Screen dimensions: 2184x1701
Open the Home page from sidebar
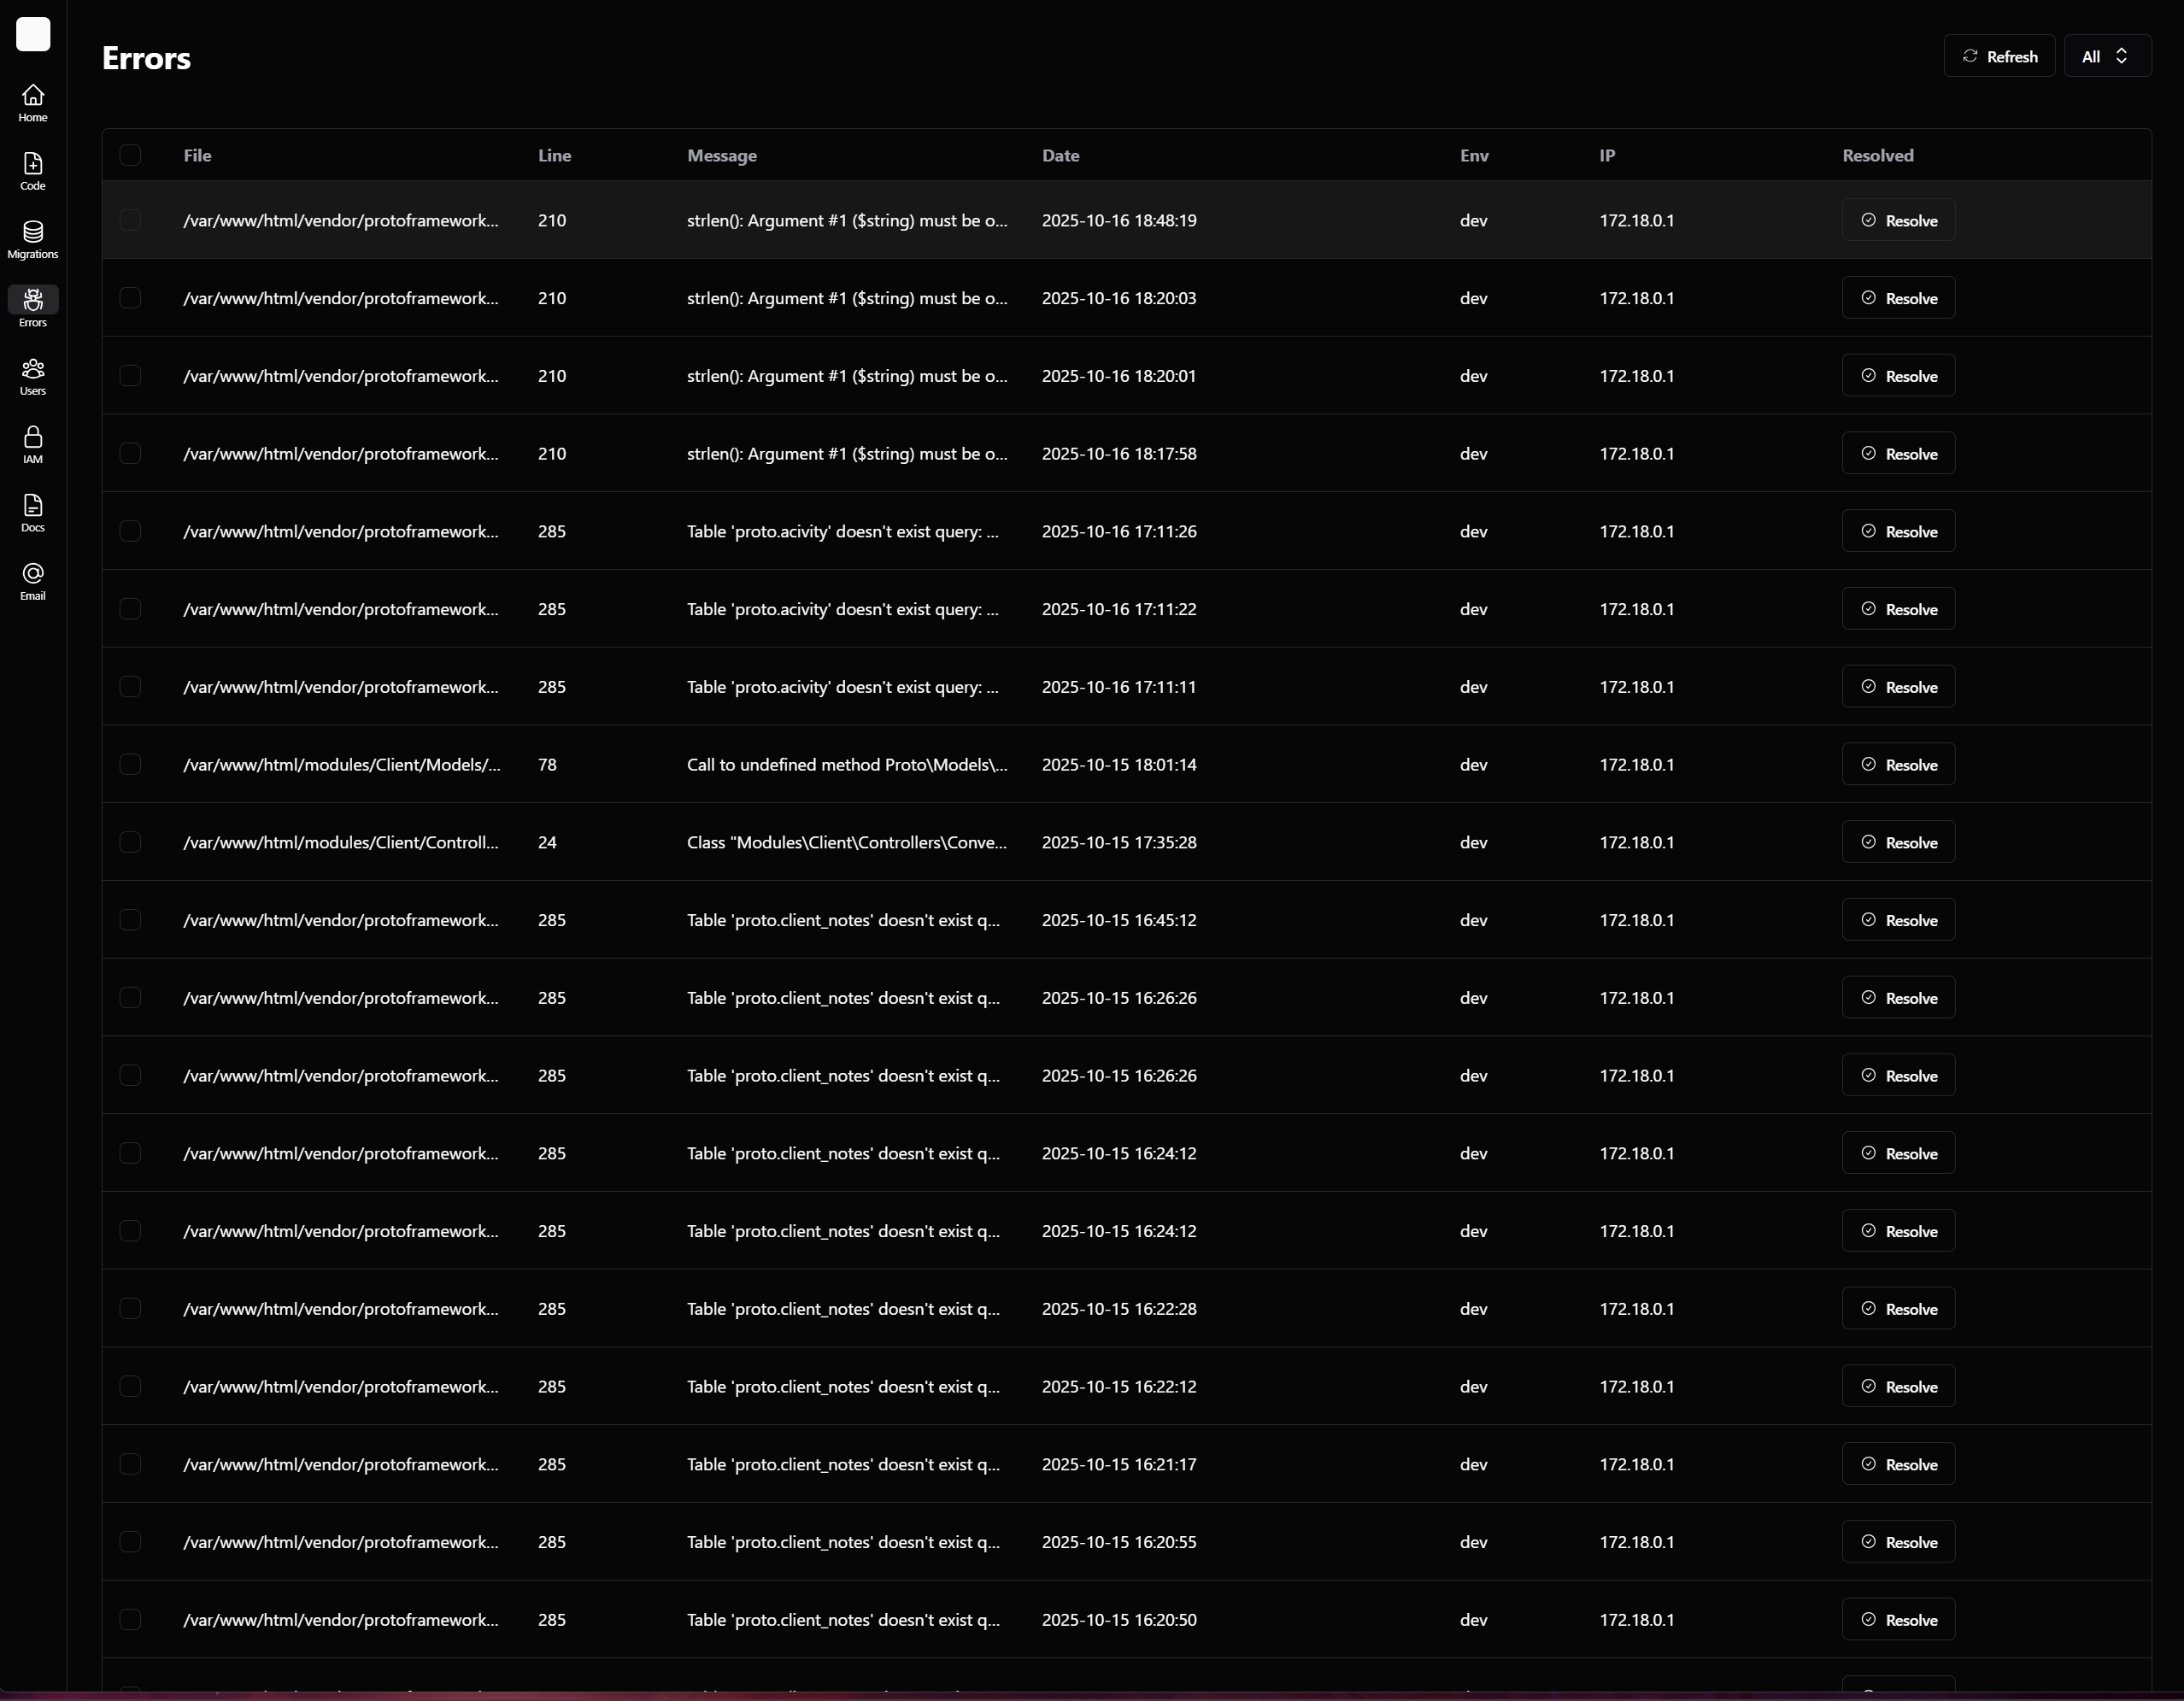pyautogui.click(x=33, y=102)
